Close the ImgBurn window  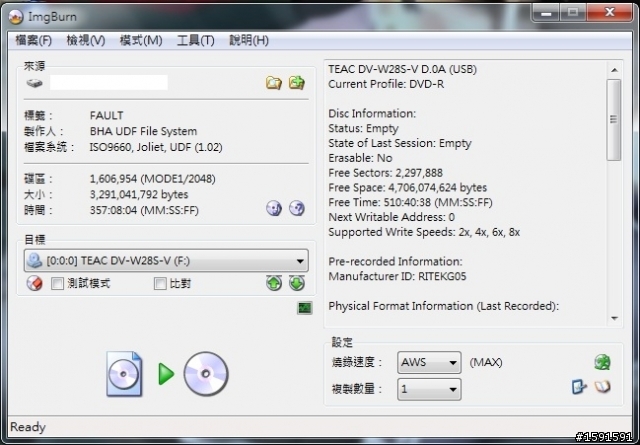609,13
